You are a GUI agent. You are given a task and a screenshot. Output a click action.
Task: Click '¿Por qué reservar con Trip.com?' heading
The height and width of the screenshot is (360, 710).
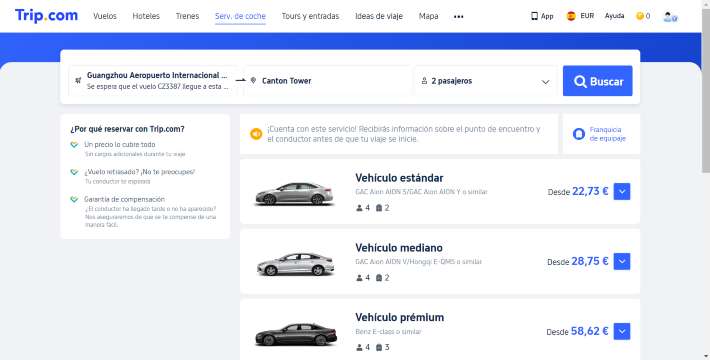(x=127, y=129)
